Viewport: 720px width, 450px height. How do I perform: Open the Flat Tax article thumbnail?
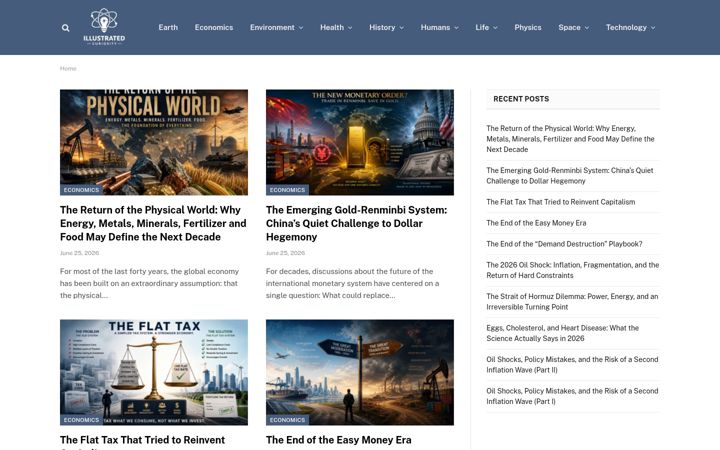point(154,372)
